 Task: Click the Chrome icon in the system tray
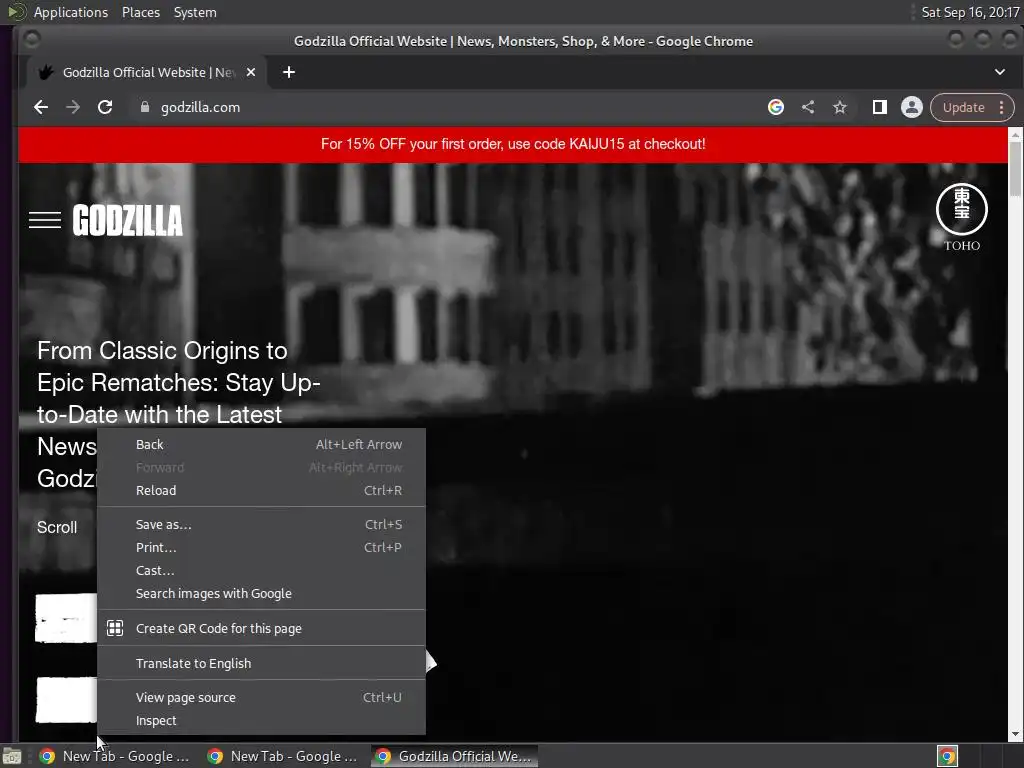point(947,756)
